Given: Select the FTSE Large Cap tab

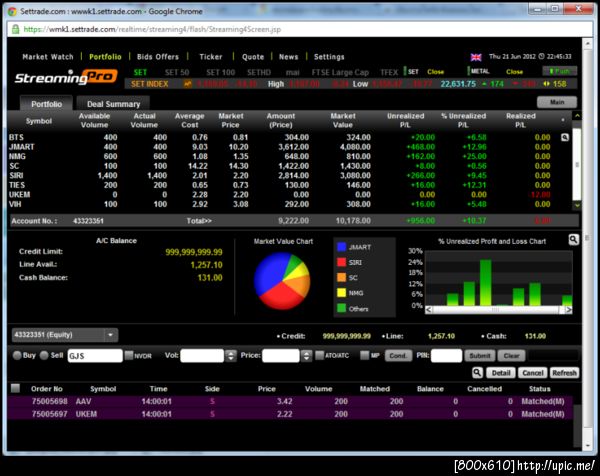Looking at the screenshot, I should [340, 72].
